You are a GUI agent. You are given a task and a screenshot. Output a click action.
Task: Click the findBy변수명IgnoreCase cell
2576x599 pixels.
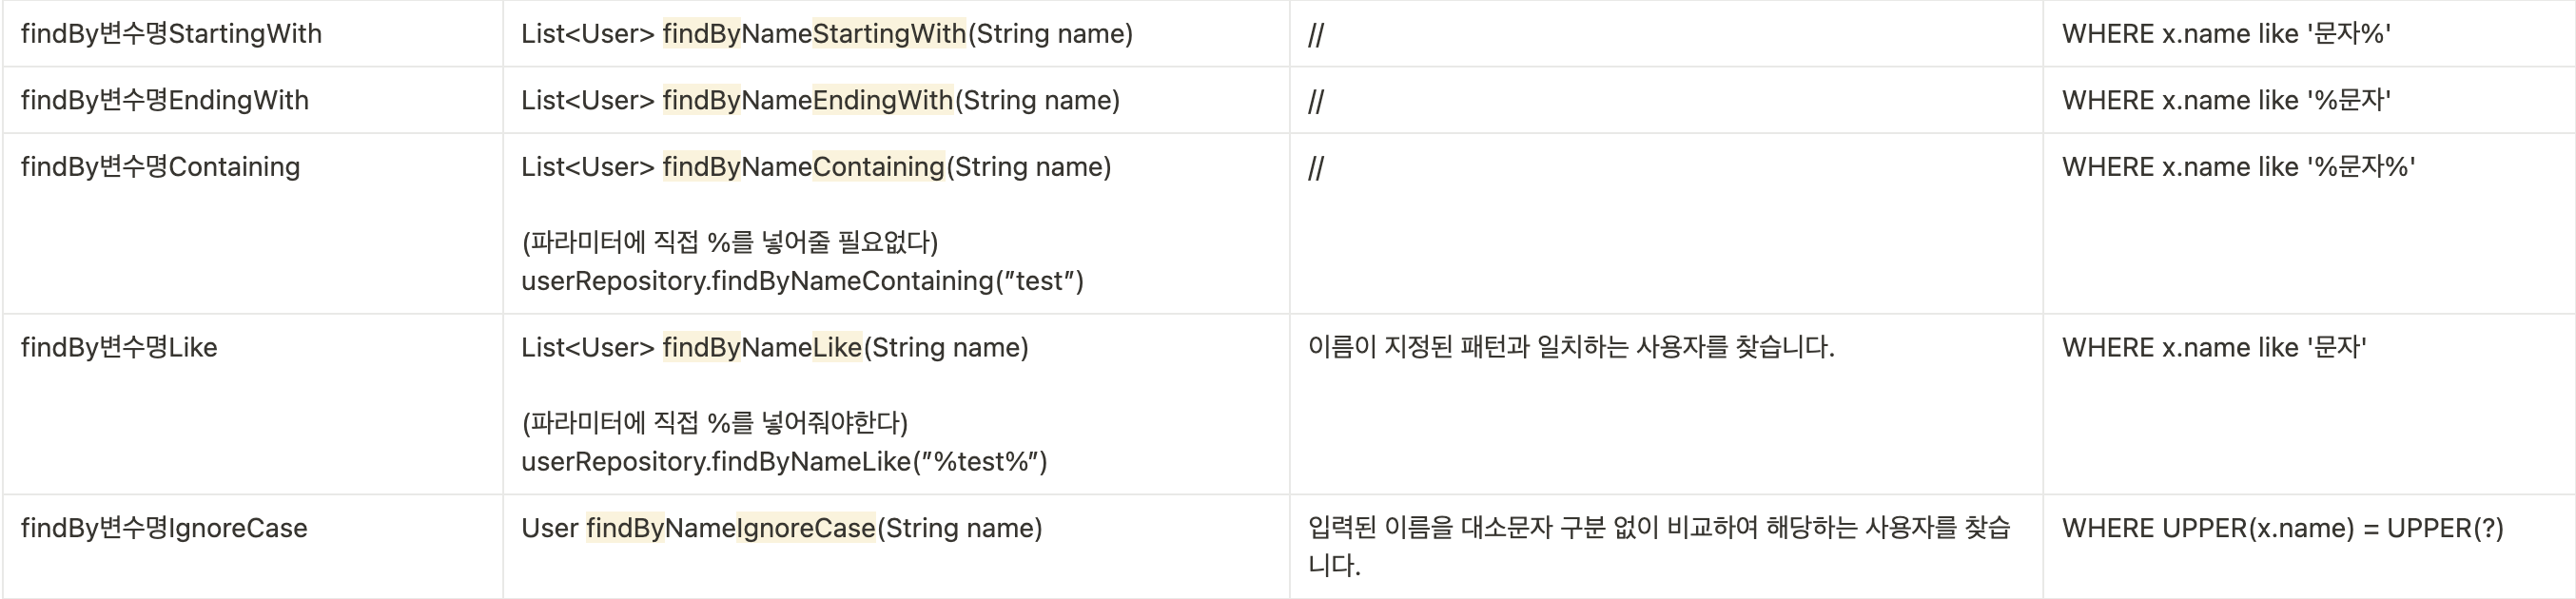pos(252,546)
